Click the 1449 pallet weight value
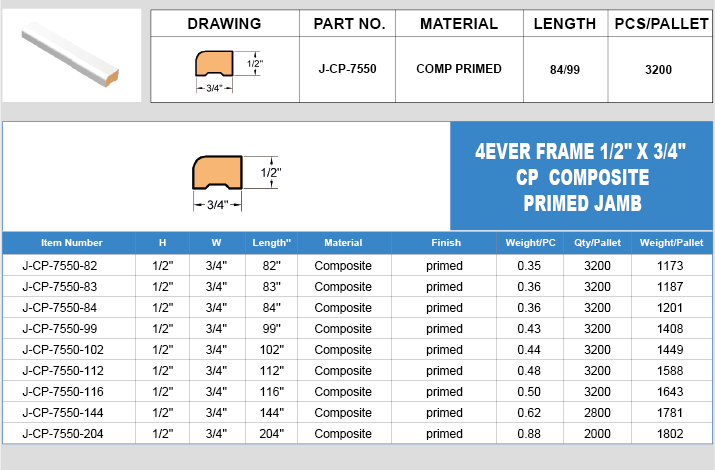 pos(670,350)
